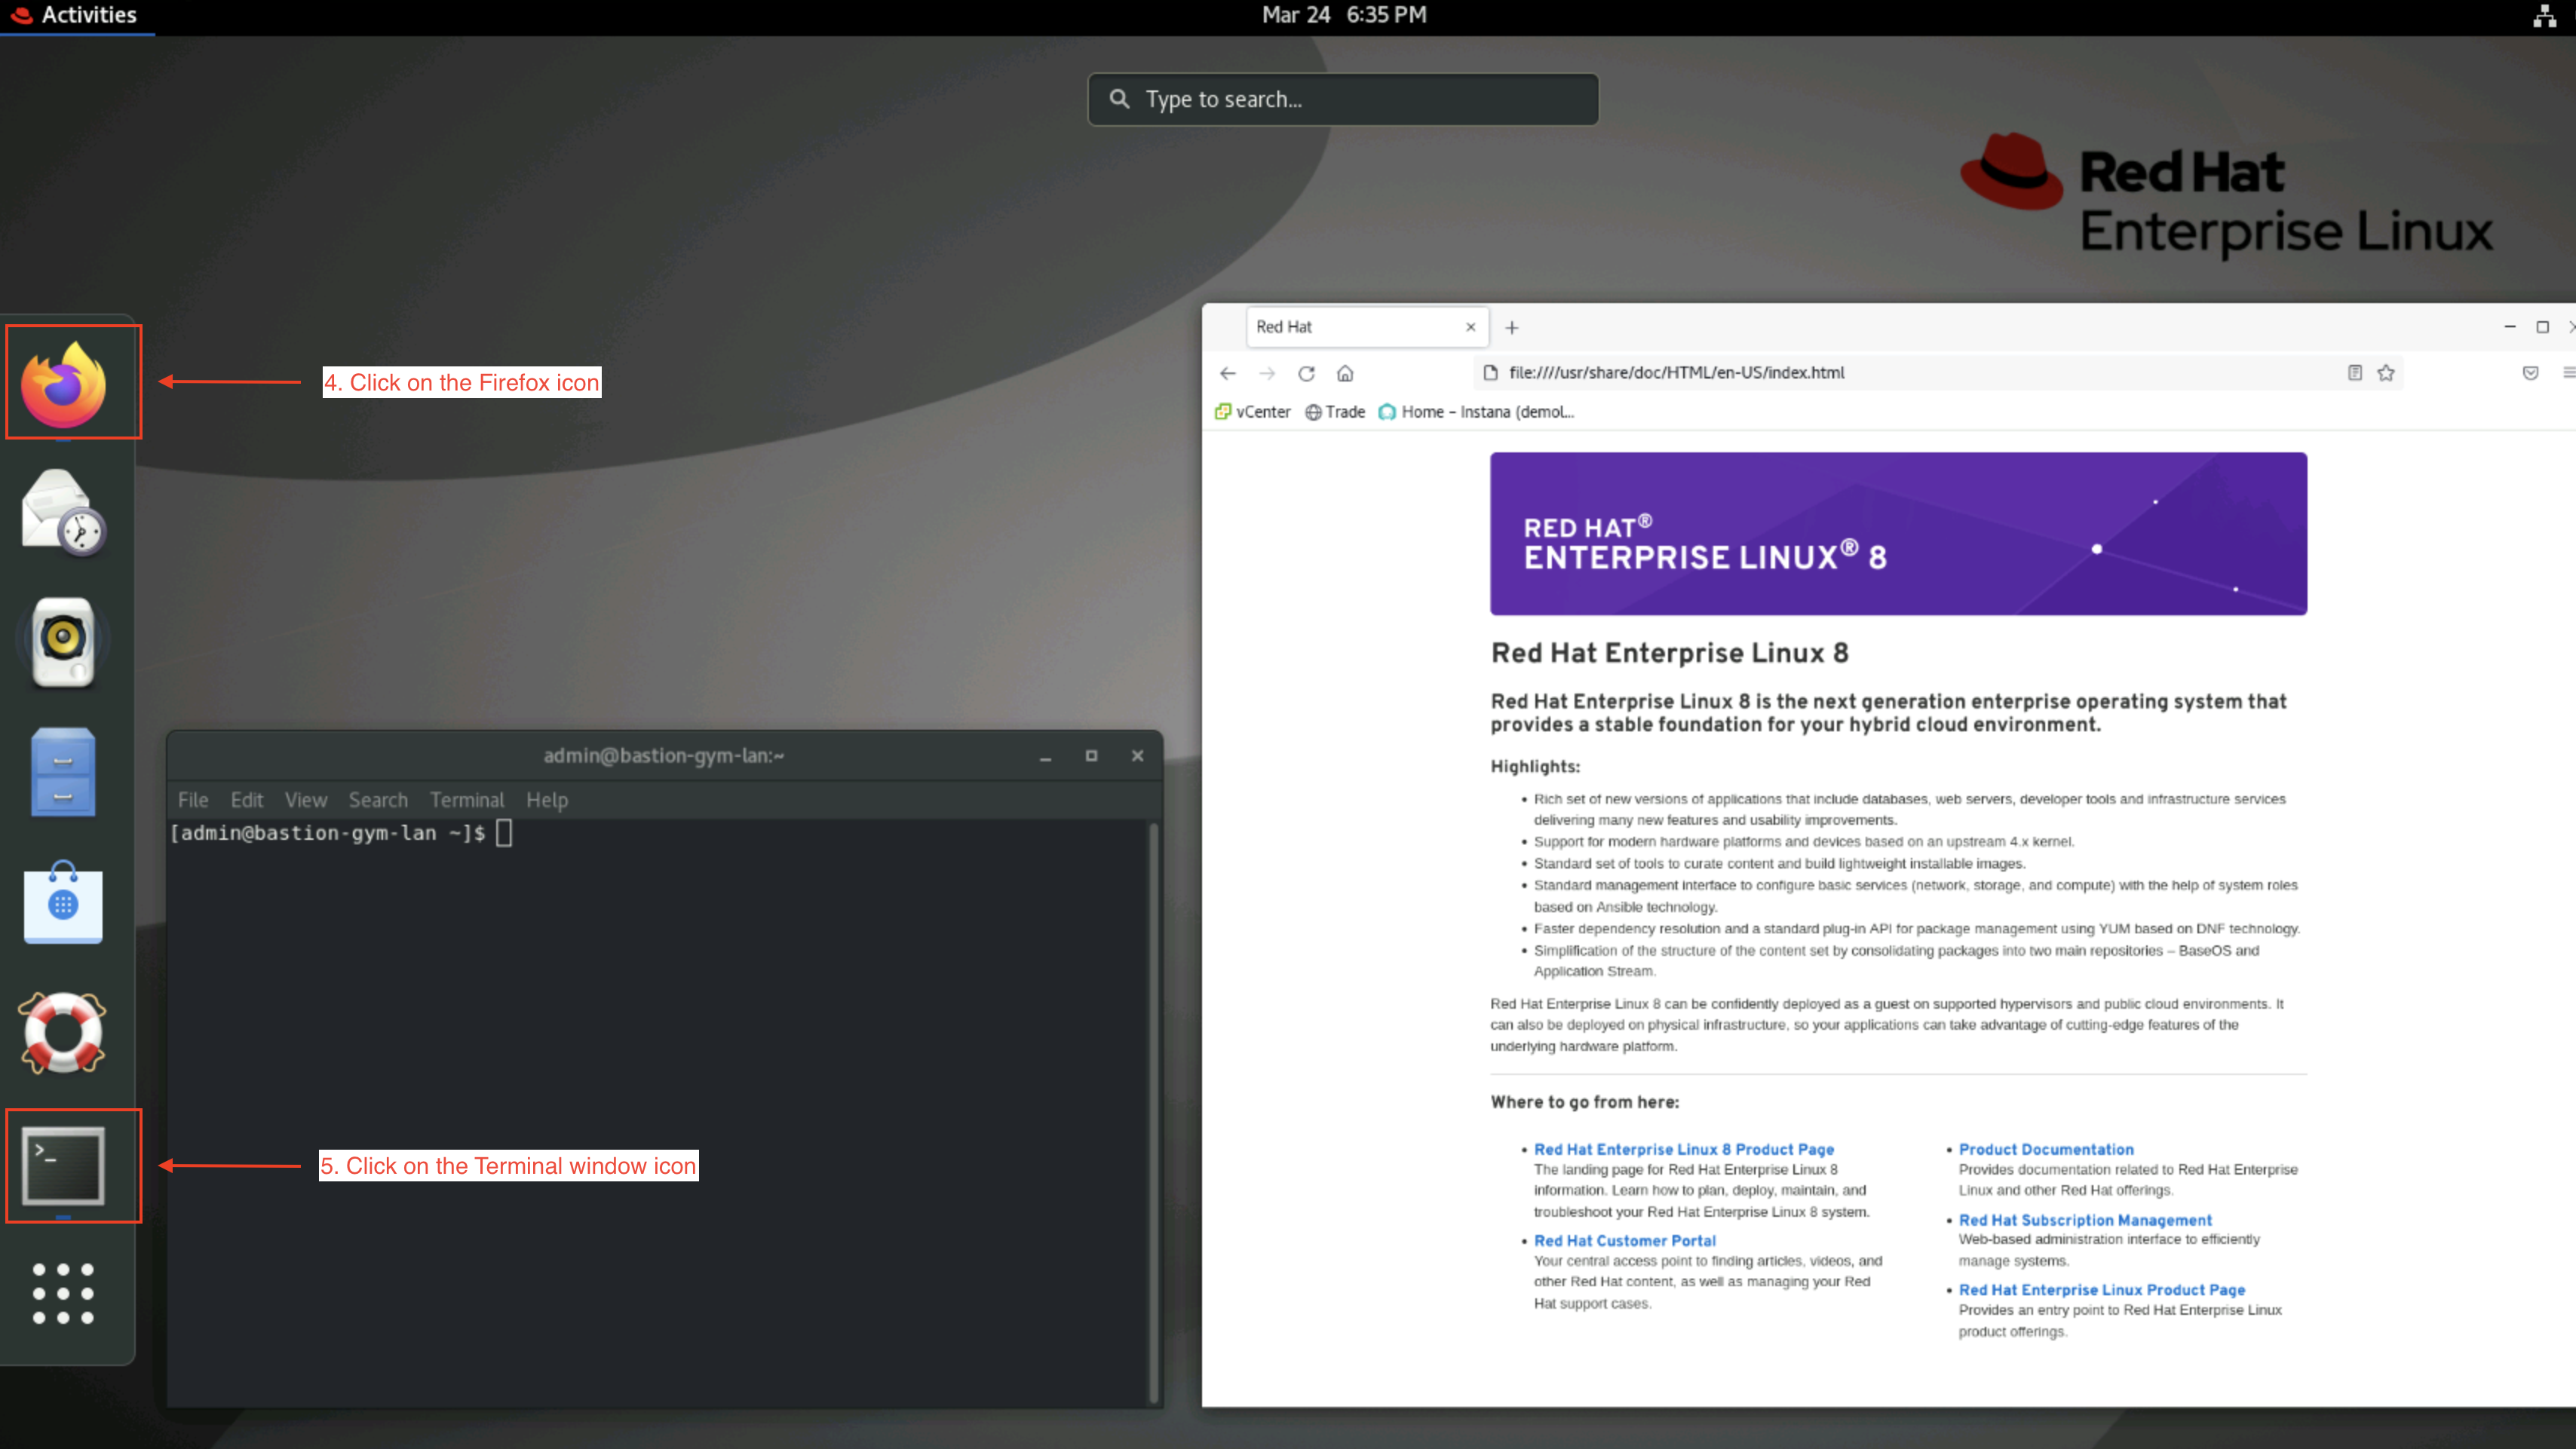Click the terminal prompt line
The image size is (2576, 1449).
(x=341, y=833)
